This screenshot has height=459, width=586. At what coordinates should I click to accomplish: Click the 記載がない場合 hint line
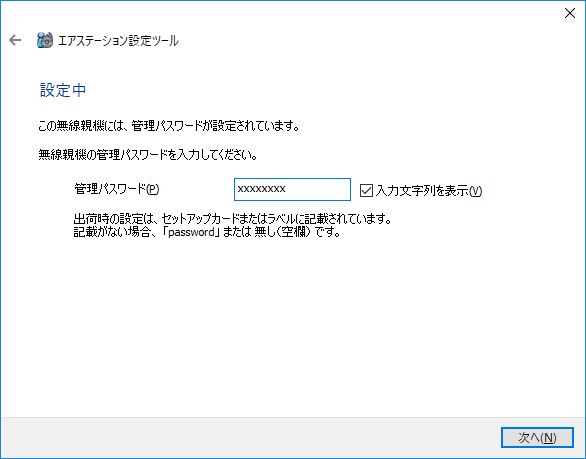click(x=207, y=232)
